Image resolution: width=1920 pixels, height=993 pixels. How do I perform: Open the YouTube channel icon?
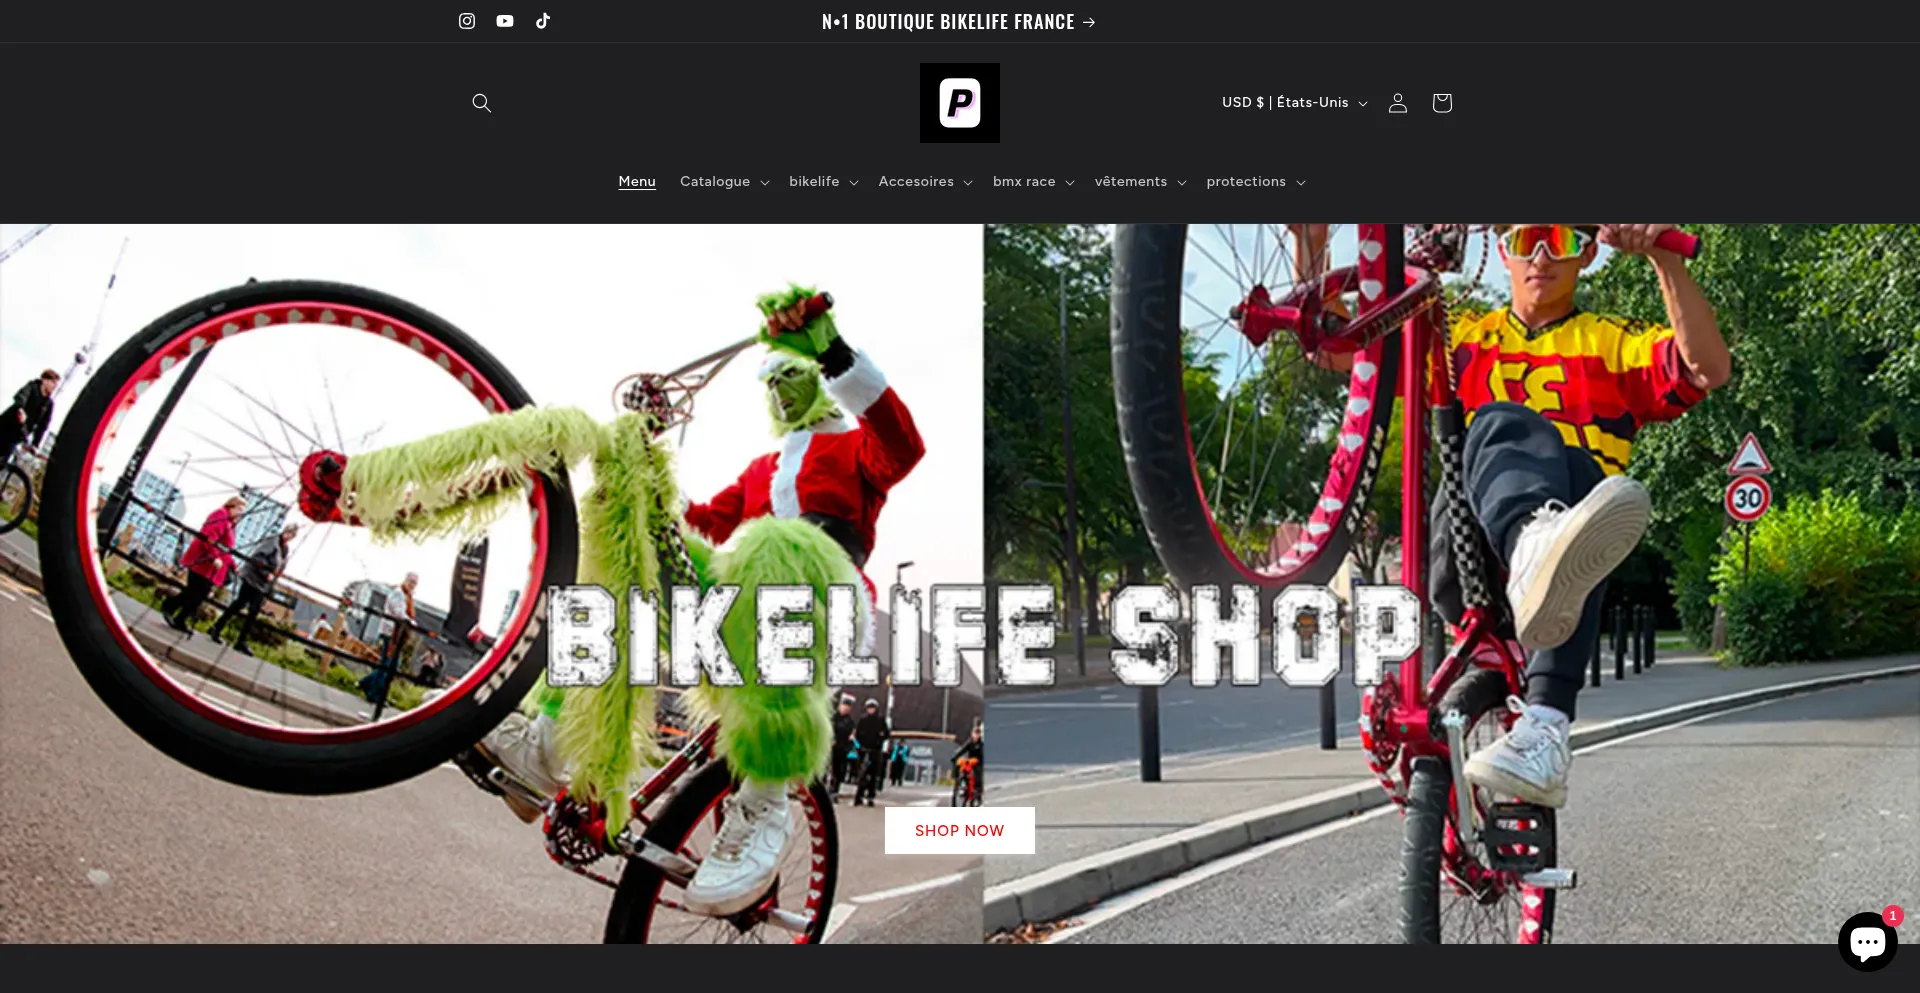tap(505, 21)
